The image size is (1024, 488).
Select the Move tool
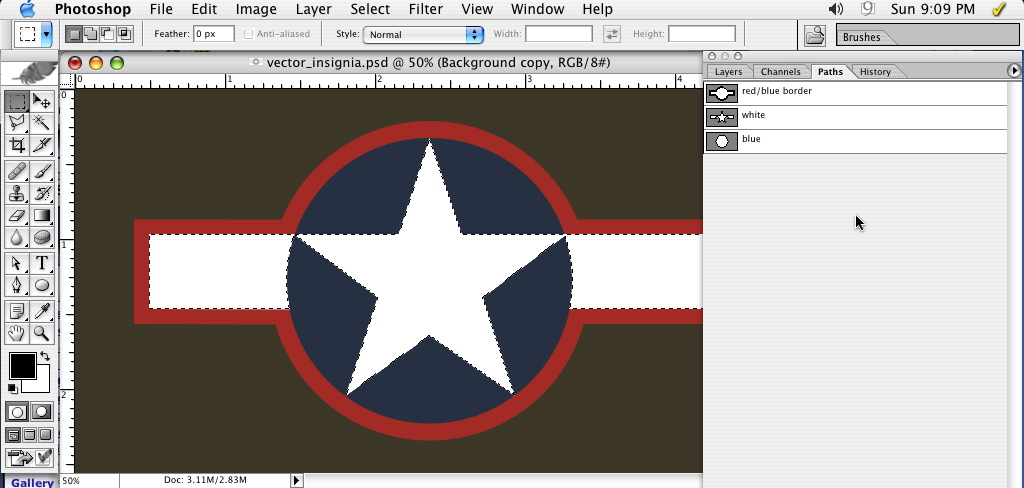click(42, 101)
